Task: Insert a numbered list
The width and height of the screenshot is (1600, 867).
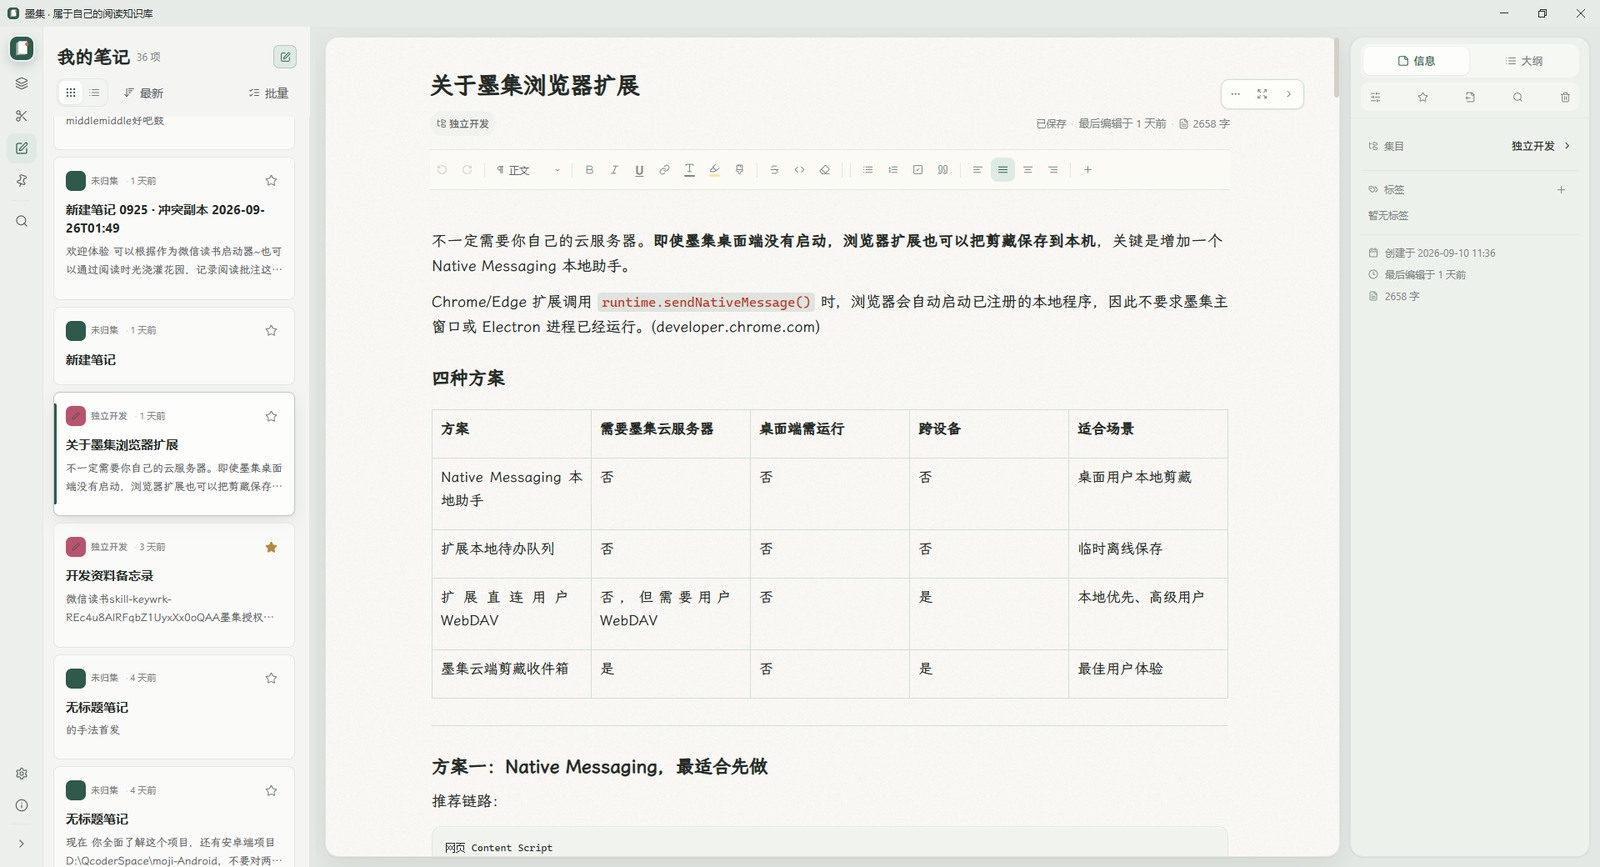Action: [x=893, y=170]
